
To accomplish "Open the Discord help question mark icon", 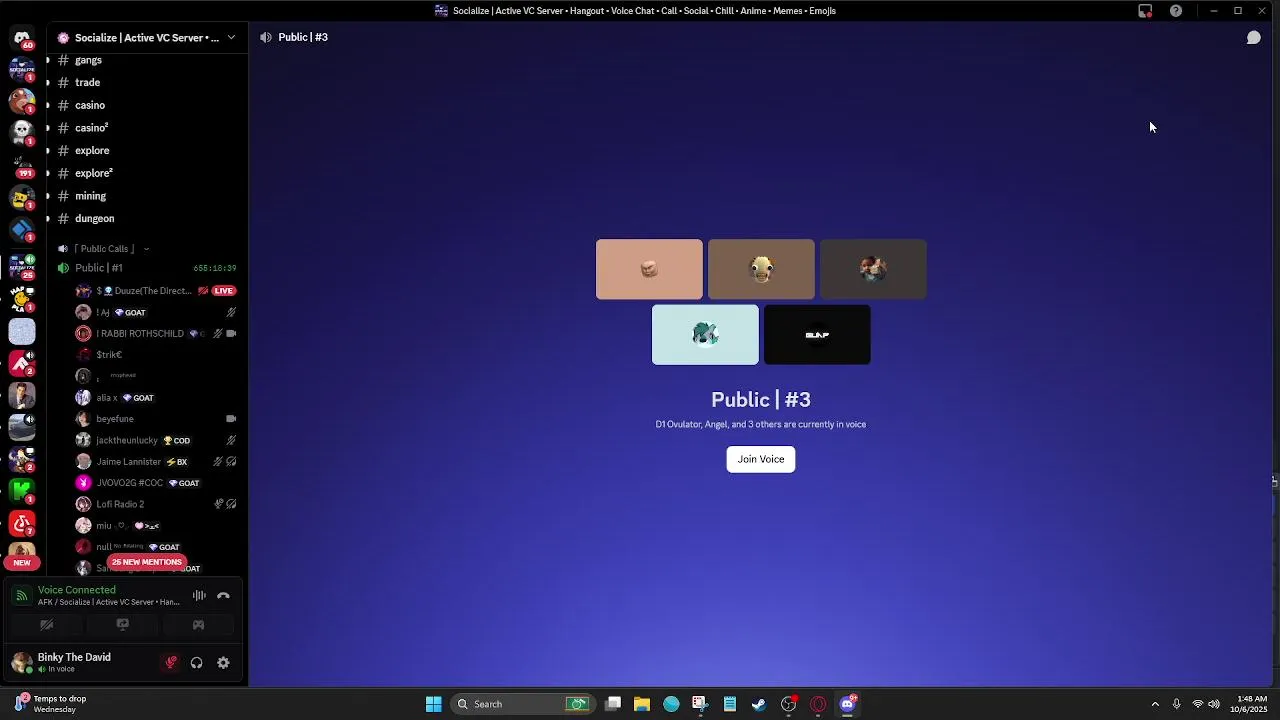I will pyautogui.click(x=1176, y=11).
